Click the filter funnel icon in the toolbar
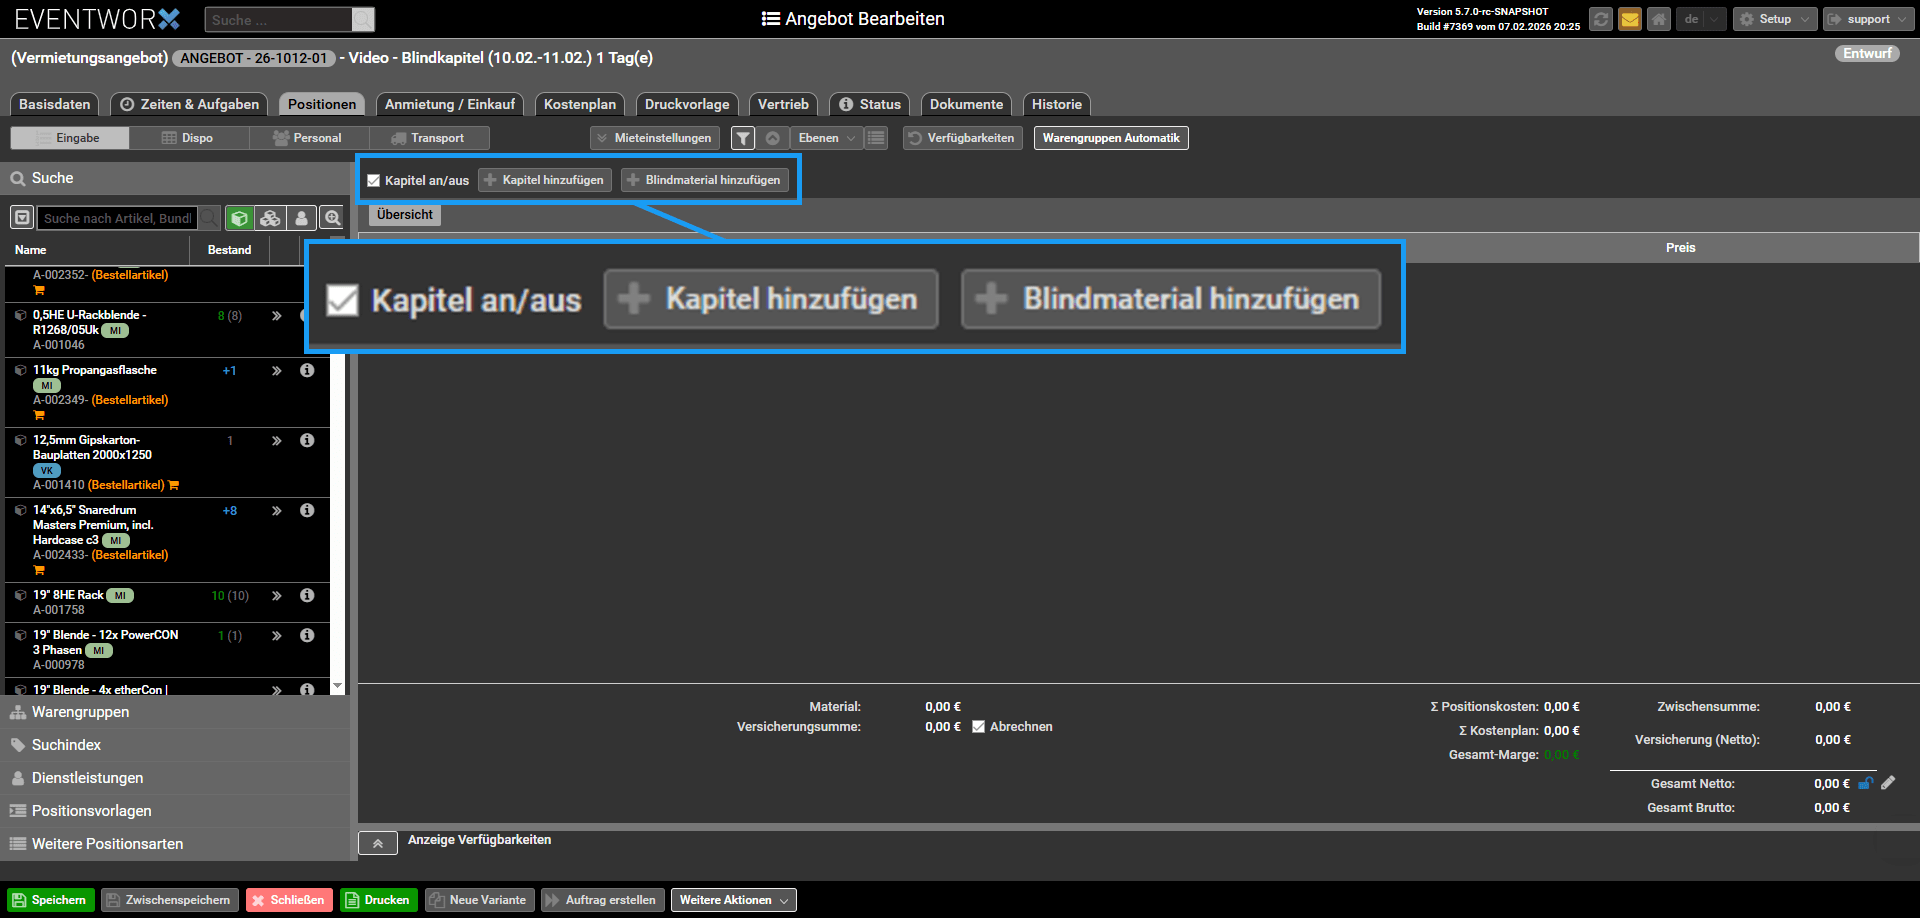 click(x=742, y=138)
